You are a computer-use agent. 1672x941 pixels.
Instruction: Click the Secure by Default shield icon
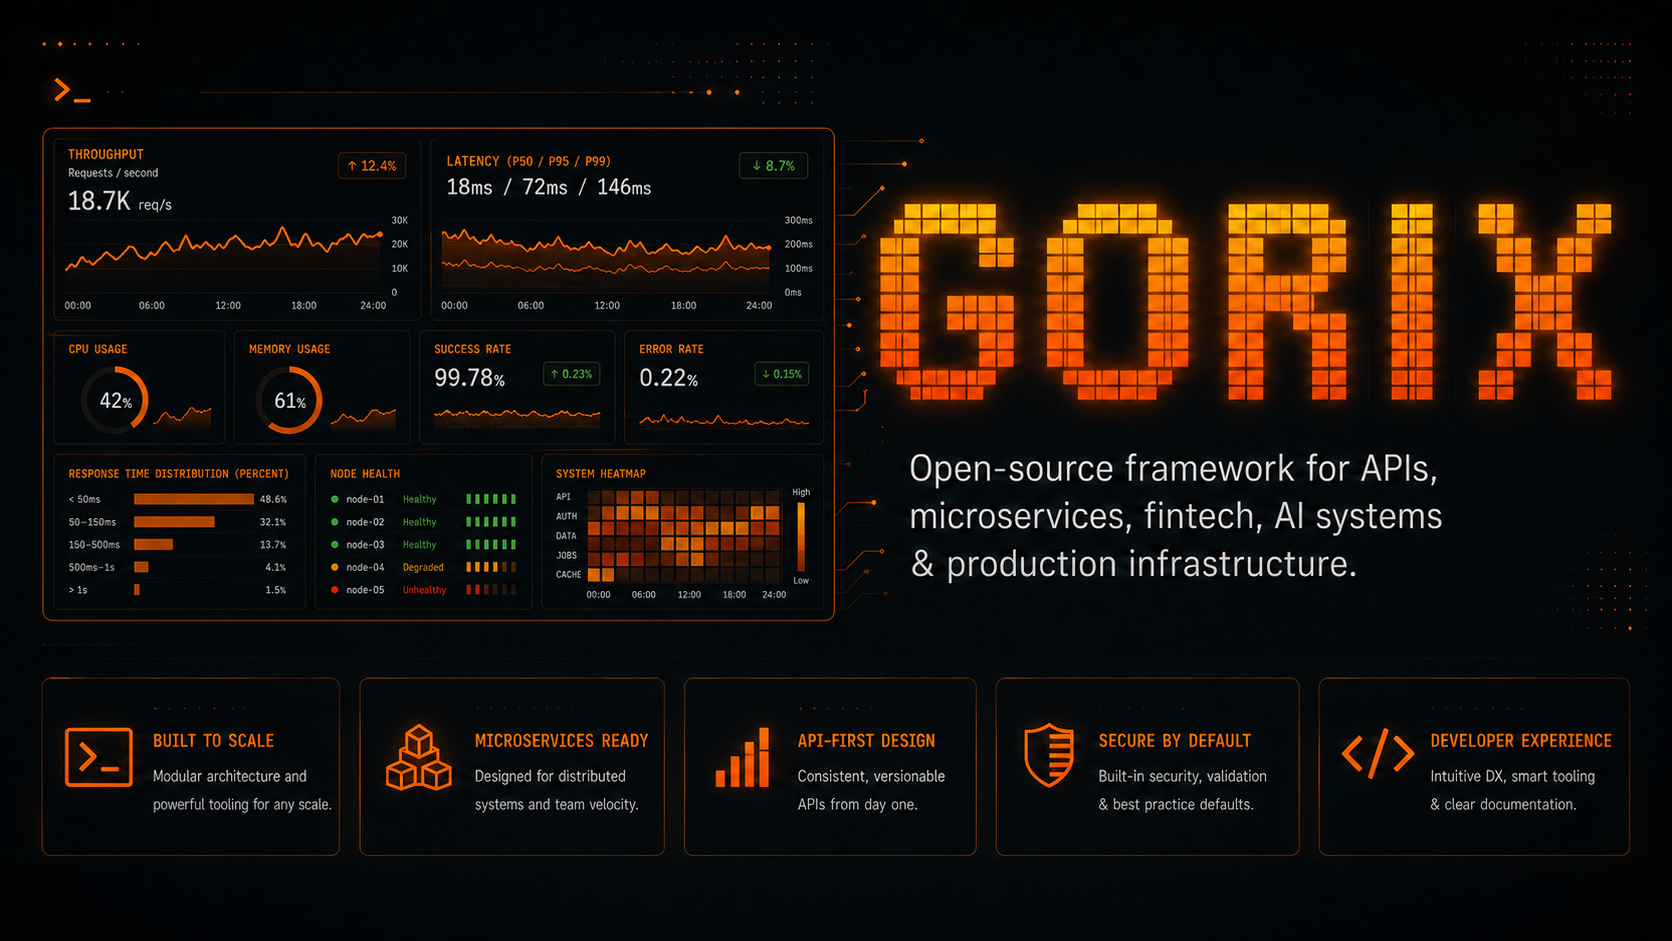[x=1049, y=755]
